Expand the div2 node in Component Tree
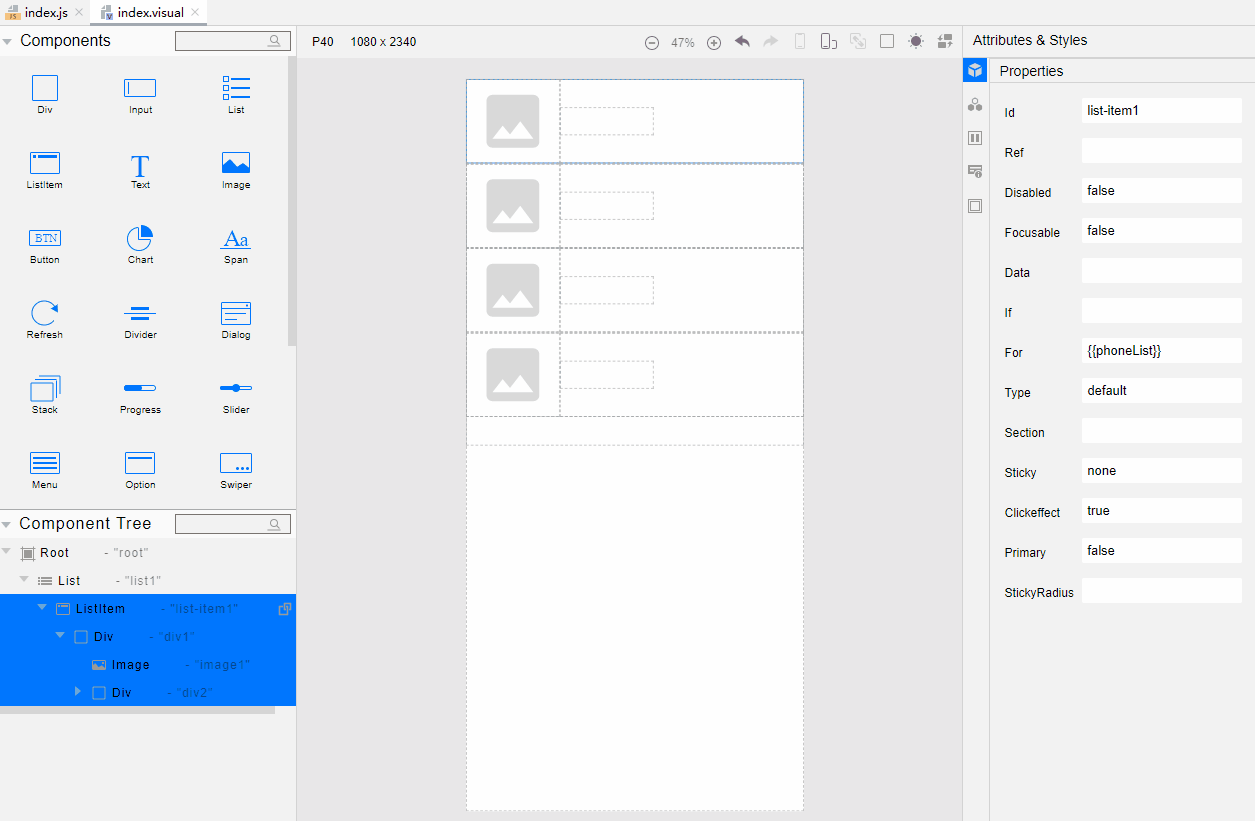This screenshot has height=821, width=1255. 79,692
